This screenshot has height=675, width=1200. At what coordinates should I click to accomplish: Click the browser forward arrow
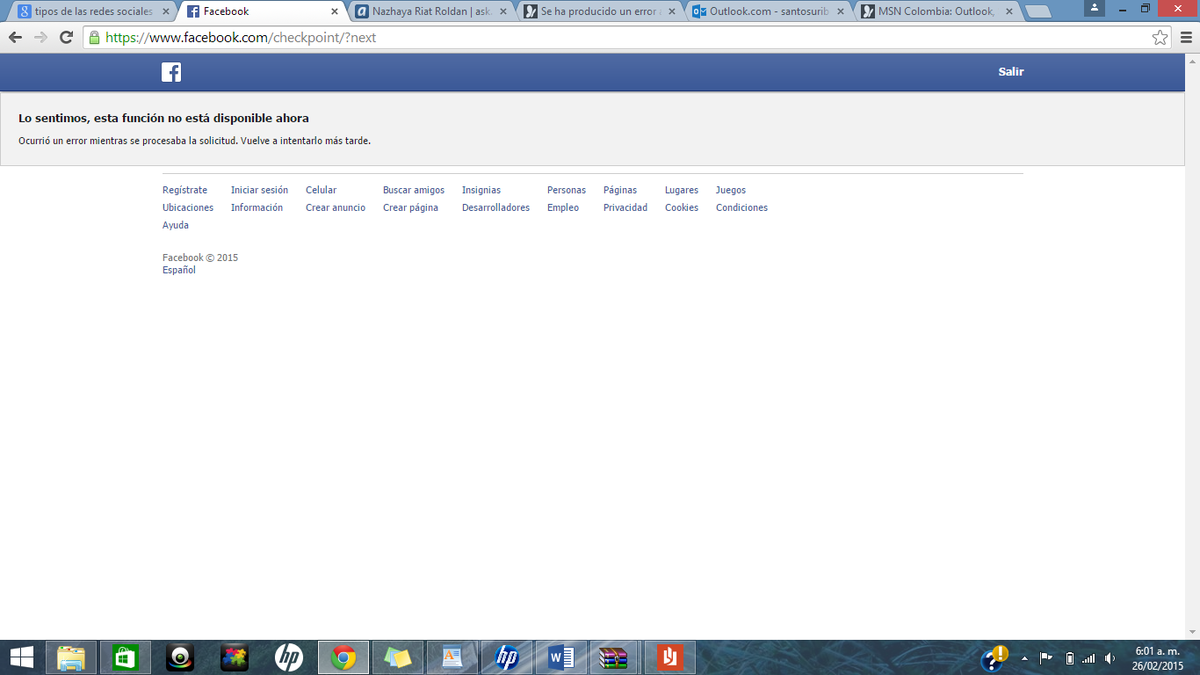[41, 37]
